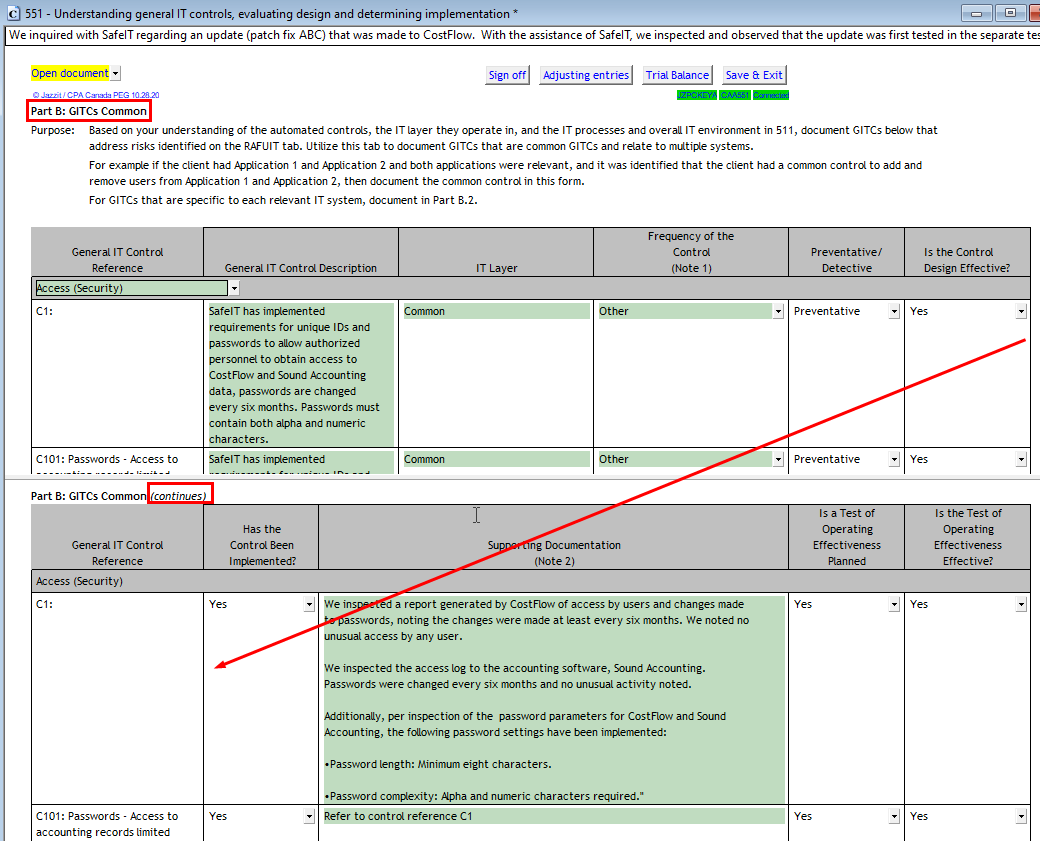Click 'Is a Test of Operating Effectiveness Planned' header
1040x841 pixels.
click(847, 537)
